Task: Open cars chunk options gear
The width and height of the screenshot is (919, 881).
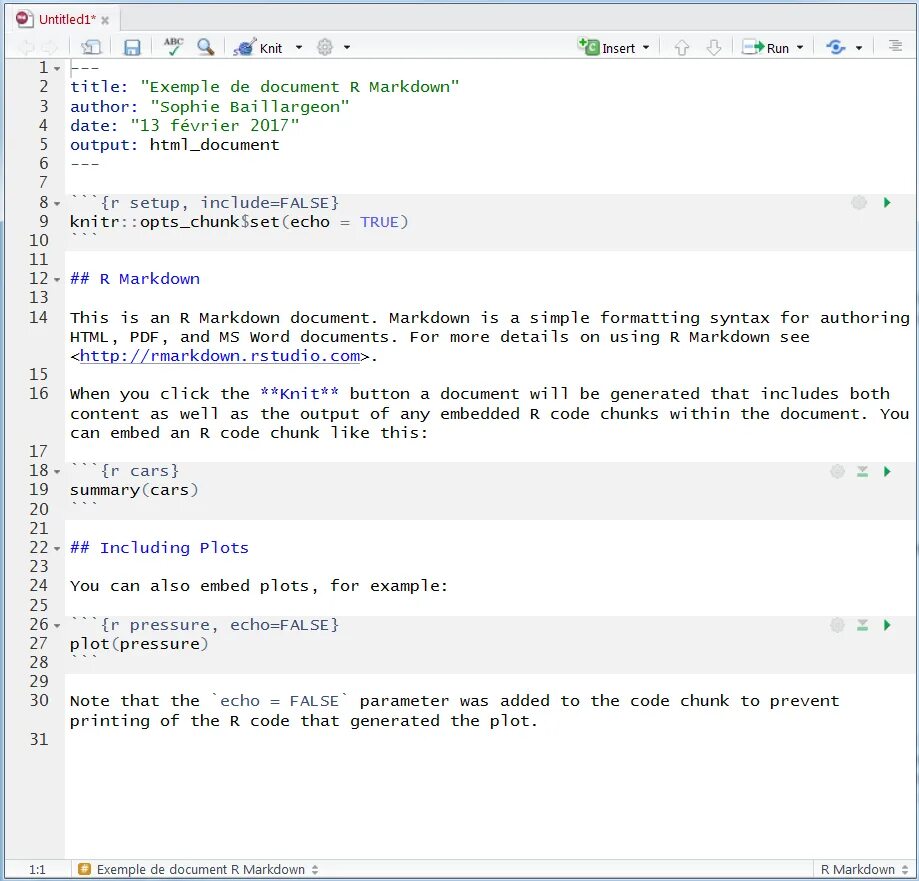Action: 838,471
